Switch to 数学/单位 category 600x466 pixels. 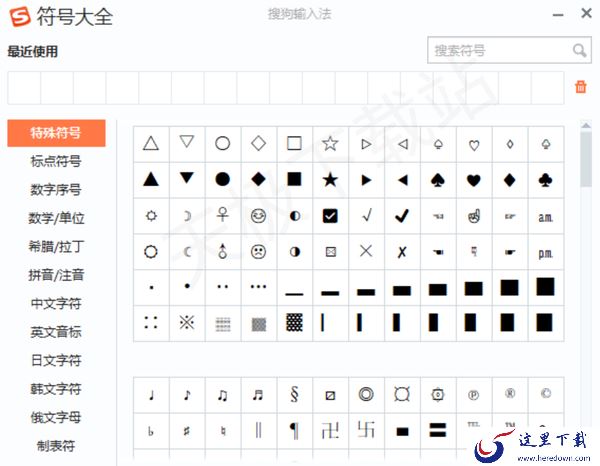(x=56, y=218)
